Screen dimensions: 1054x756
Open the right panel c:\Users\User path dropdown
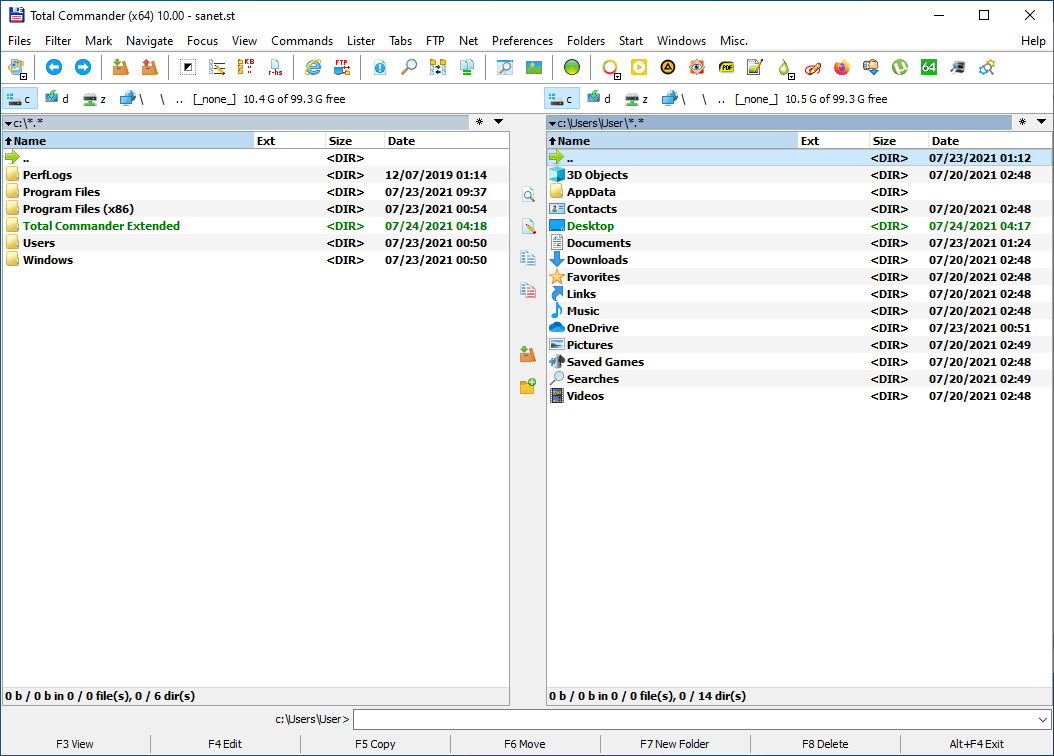pos(552,124)
